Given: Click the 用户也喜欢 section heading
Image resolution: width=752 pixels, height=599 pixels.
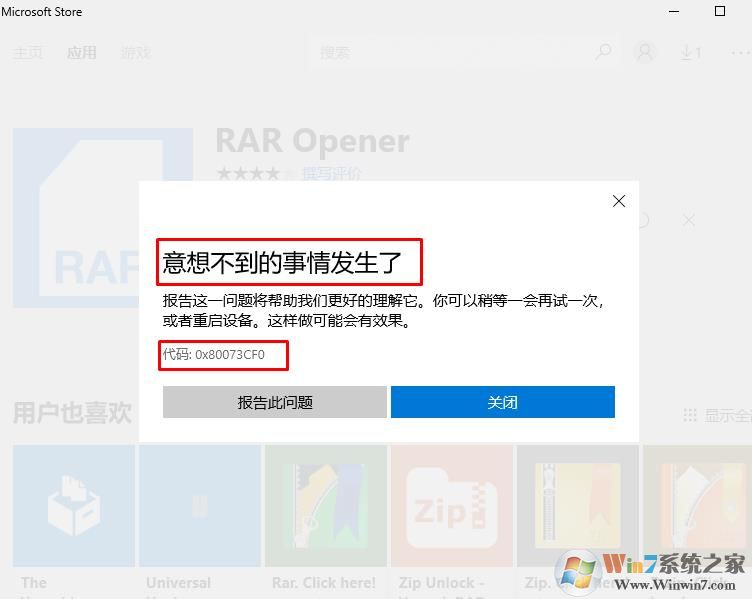Looking at the screenshot, I should (72, 413).
